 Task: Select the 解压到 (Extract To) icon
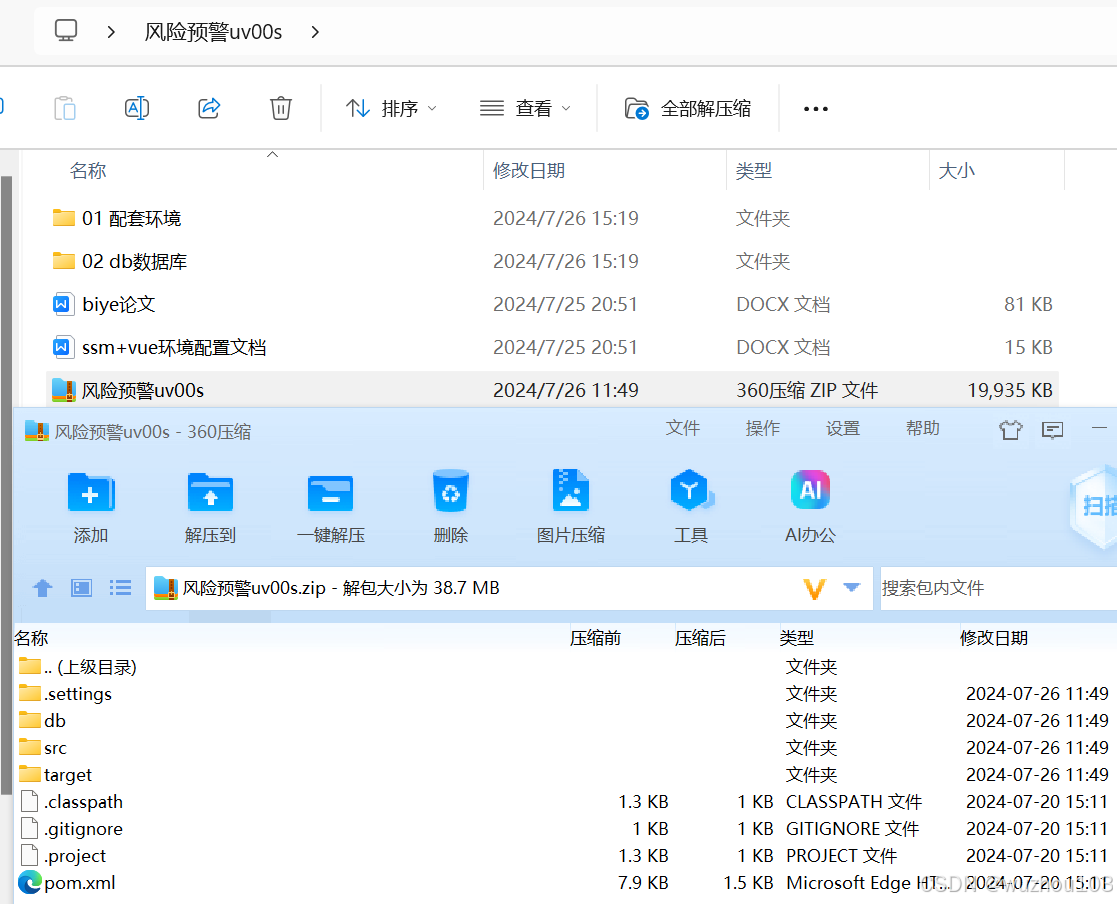(210, 505)
